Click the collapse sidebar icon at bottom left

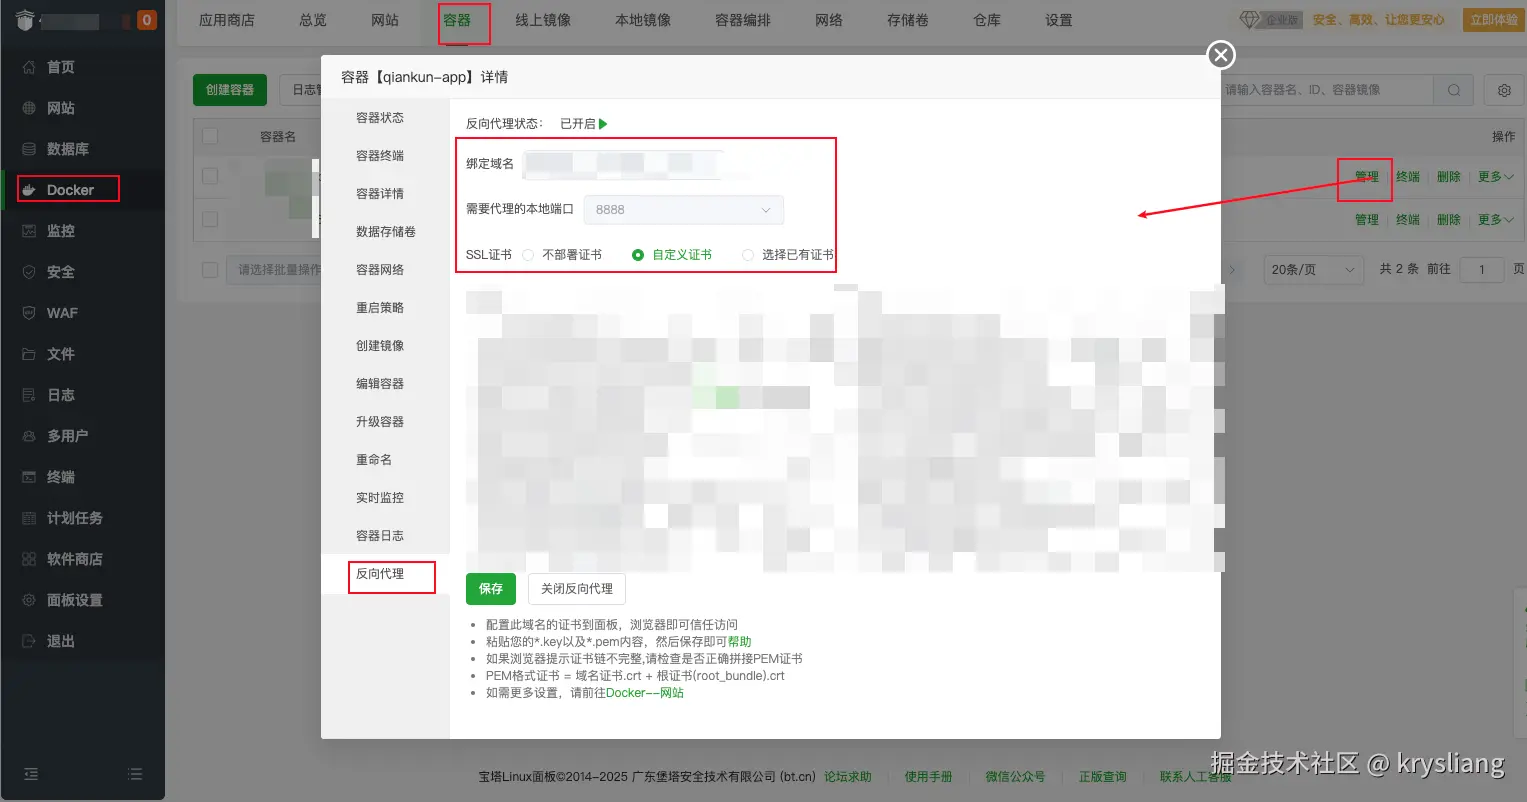point(31,774)
